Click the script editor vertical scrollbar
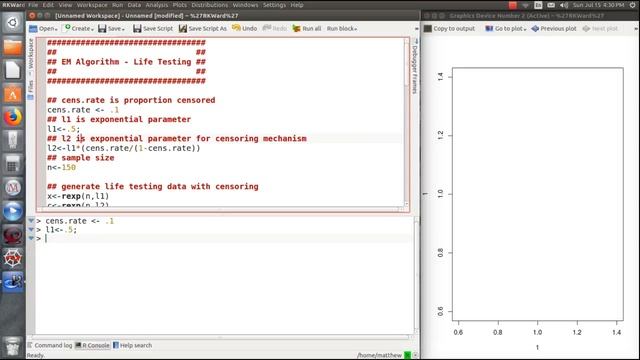 pos(407,122)
